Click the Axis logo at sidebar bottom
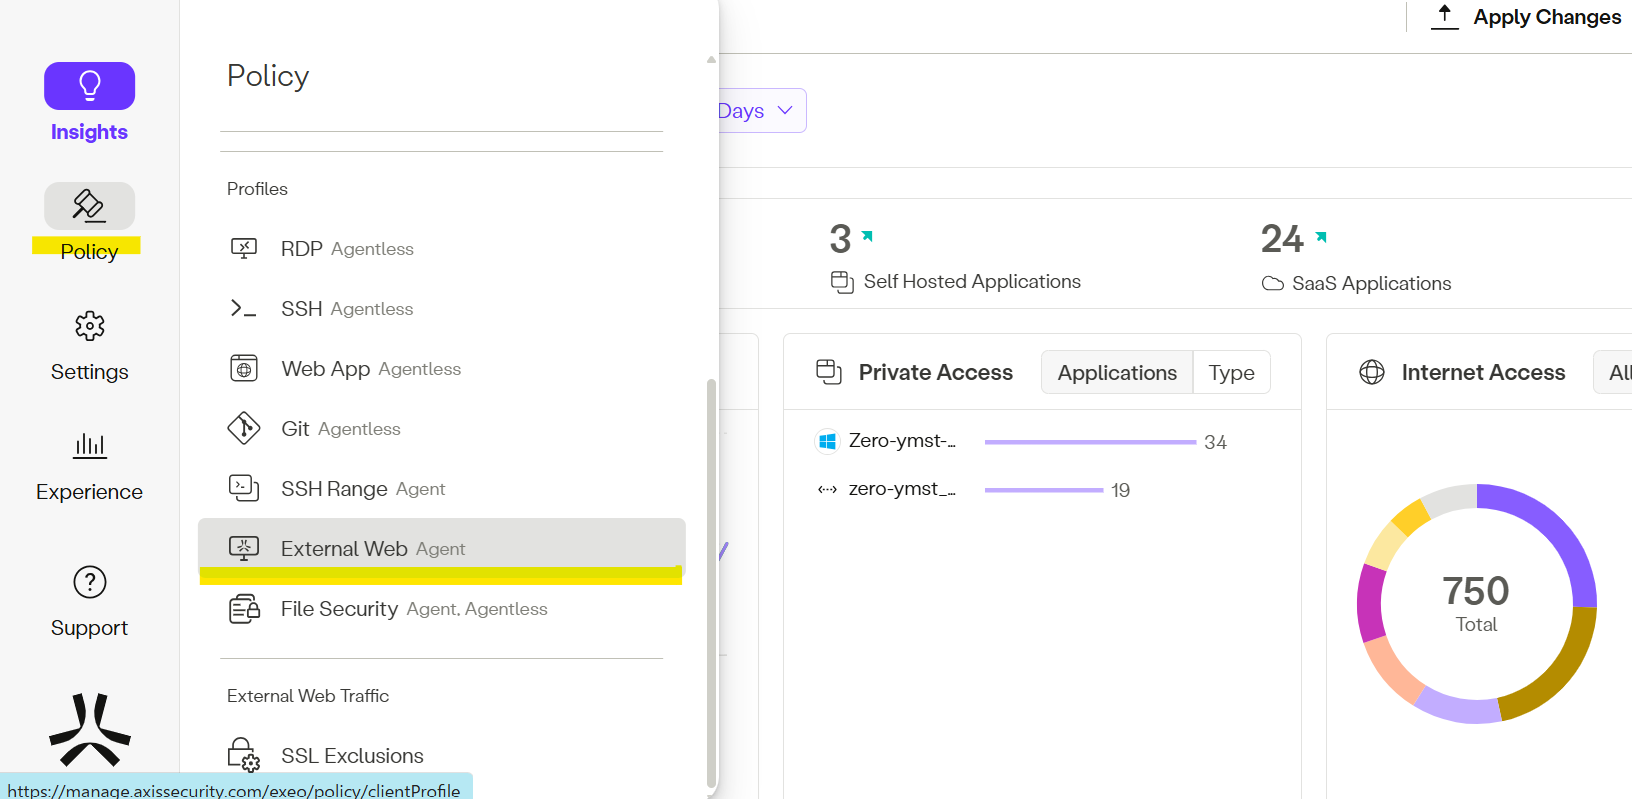Viewport: 1632px width, 799px height. pos(89,730)
